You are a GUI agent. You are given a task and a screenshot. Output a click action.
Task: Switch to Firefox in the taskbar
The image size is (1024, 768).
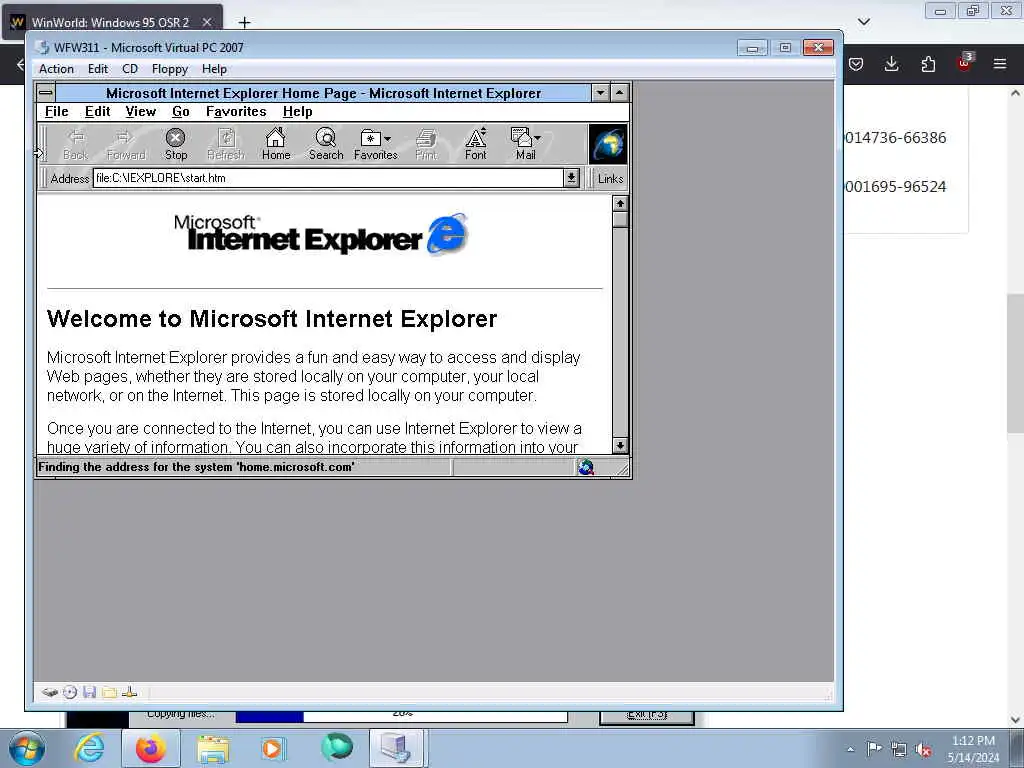pyautogui.click(x=151, y=748)
